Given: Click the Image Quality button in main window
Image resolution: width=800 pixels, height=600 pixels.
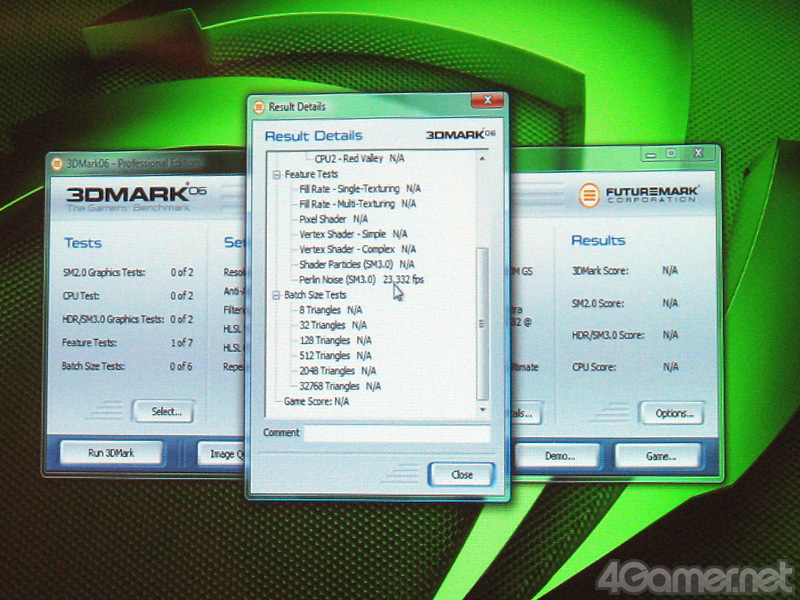Looking at the screenshot, I should pos(222,454).
